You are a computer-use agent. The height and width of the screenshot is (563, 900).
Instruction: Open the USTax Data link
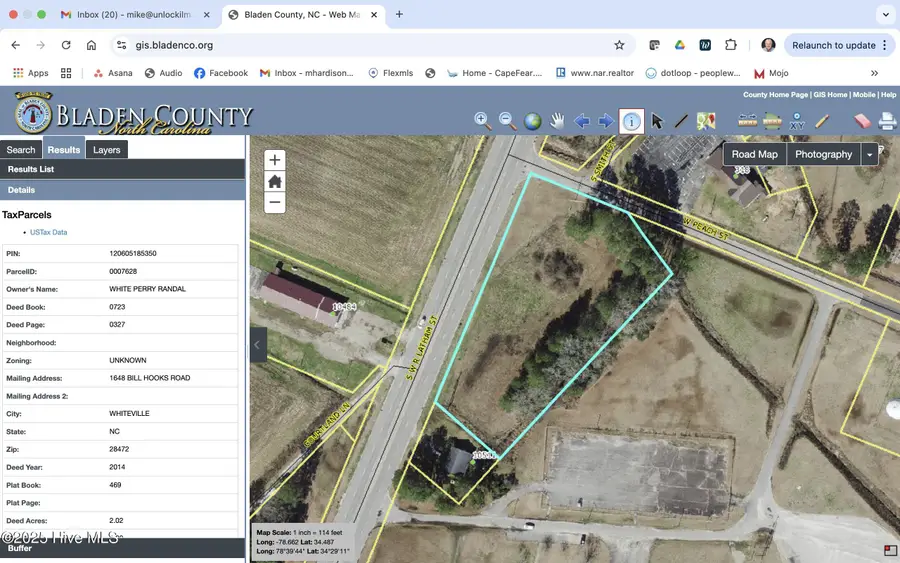tap(48, 232)
